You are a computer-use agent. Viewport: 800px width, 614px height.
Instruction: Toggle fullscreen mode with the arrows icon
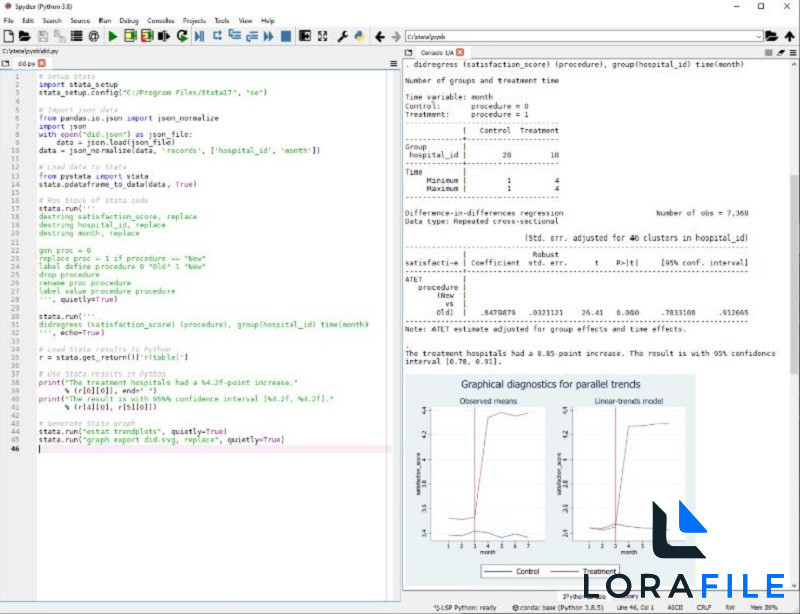322,36
